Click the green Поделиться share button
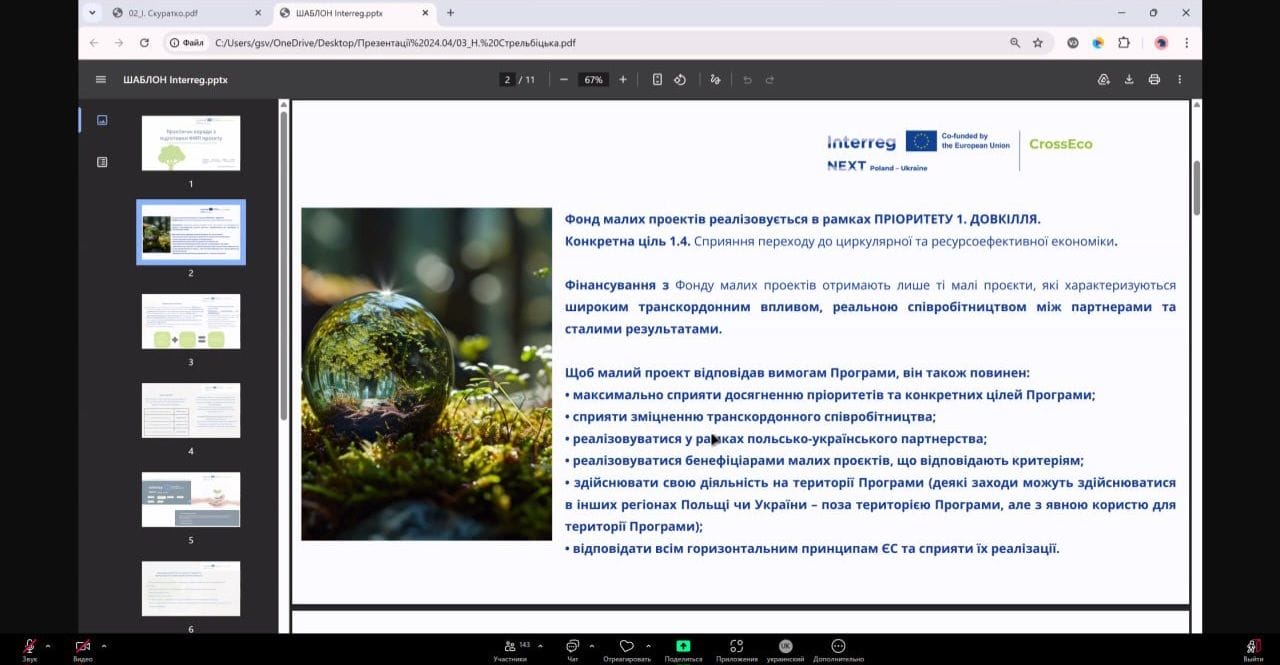Viewport: 1280px width, 665px height. pos(683,649)
